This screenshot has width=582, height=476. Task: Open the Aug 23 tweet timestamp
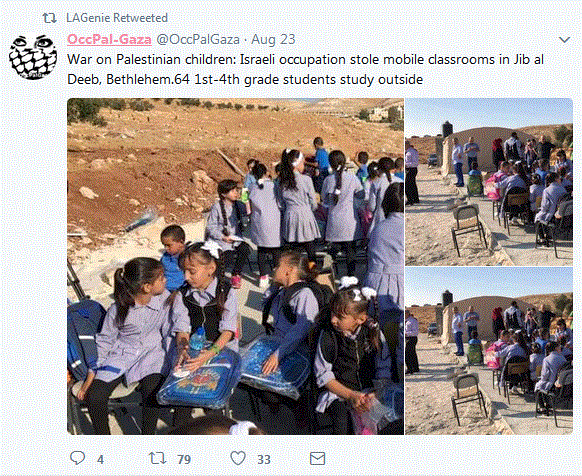point(273,39)
